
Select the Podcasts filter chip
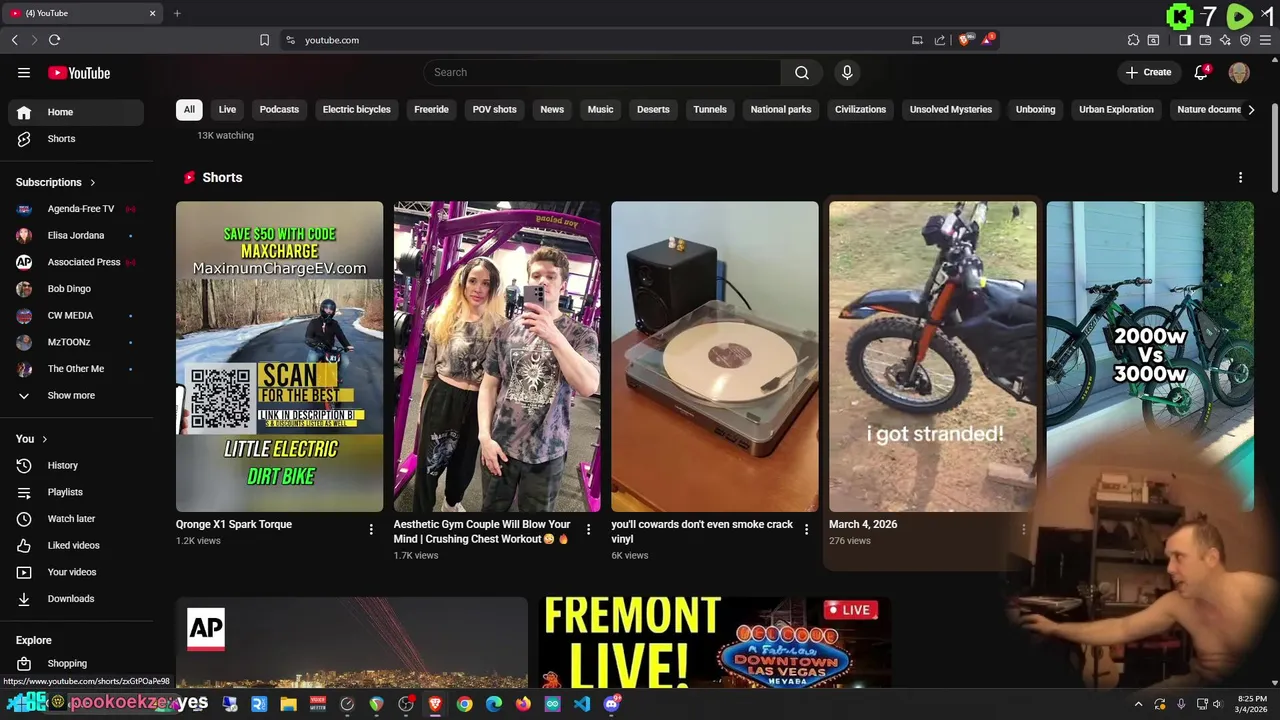point(279,109)
